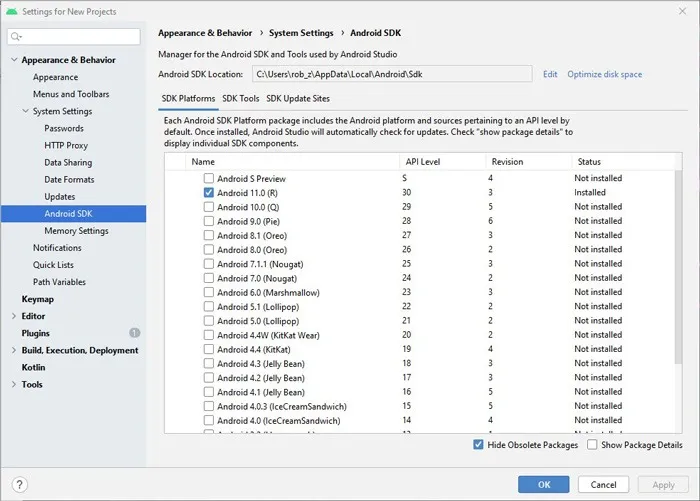
Task: Open the Passwords settings page
Action: point(64,129)
